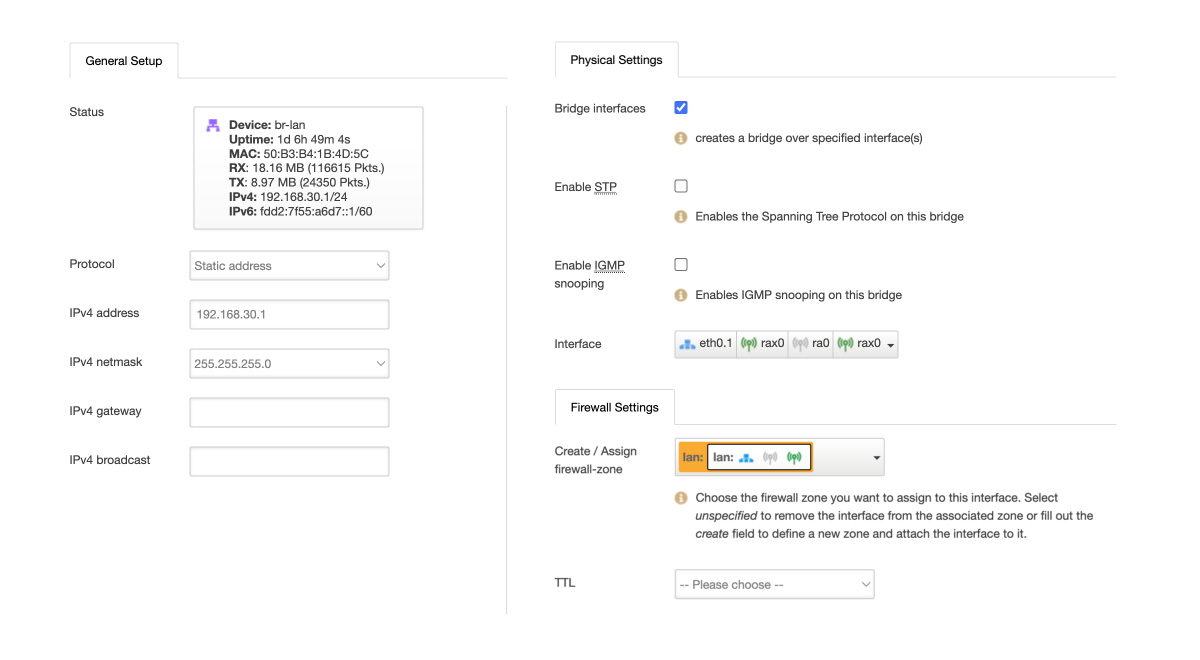This screenshot has width=1200, height=660.
Task: Expand the IPv4 netmask dropdown
Action: (288, 364)
